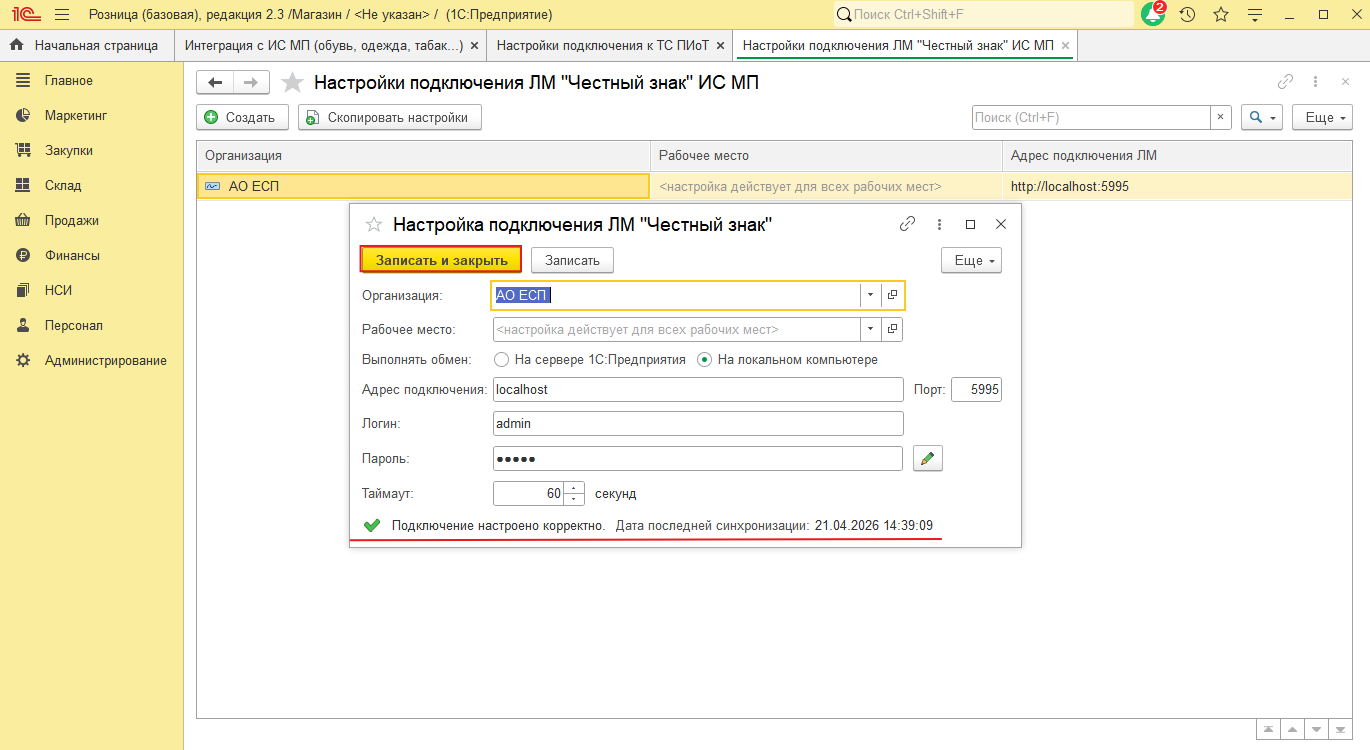This screenshot has height=750, width=1370.
Task: Open the Персонал section
Action: tap(74, 326)
